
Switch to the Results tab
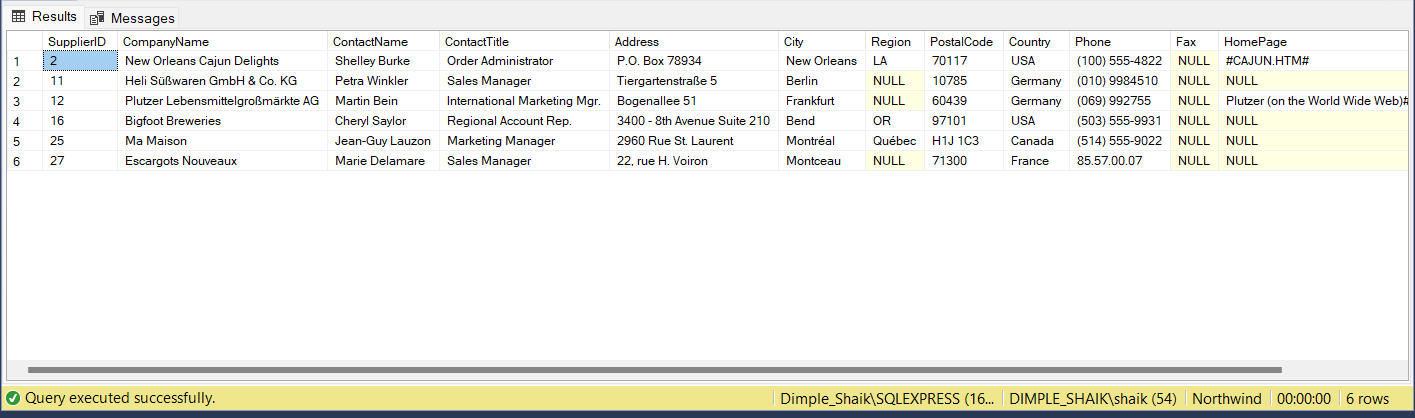coord(53,17)
